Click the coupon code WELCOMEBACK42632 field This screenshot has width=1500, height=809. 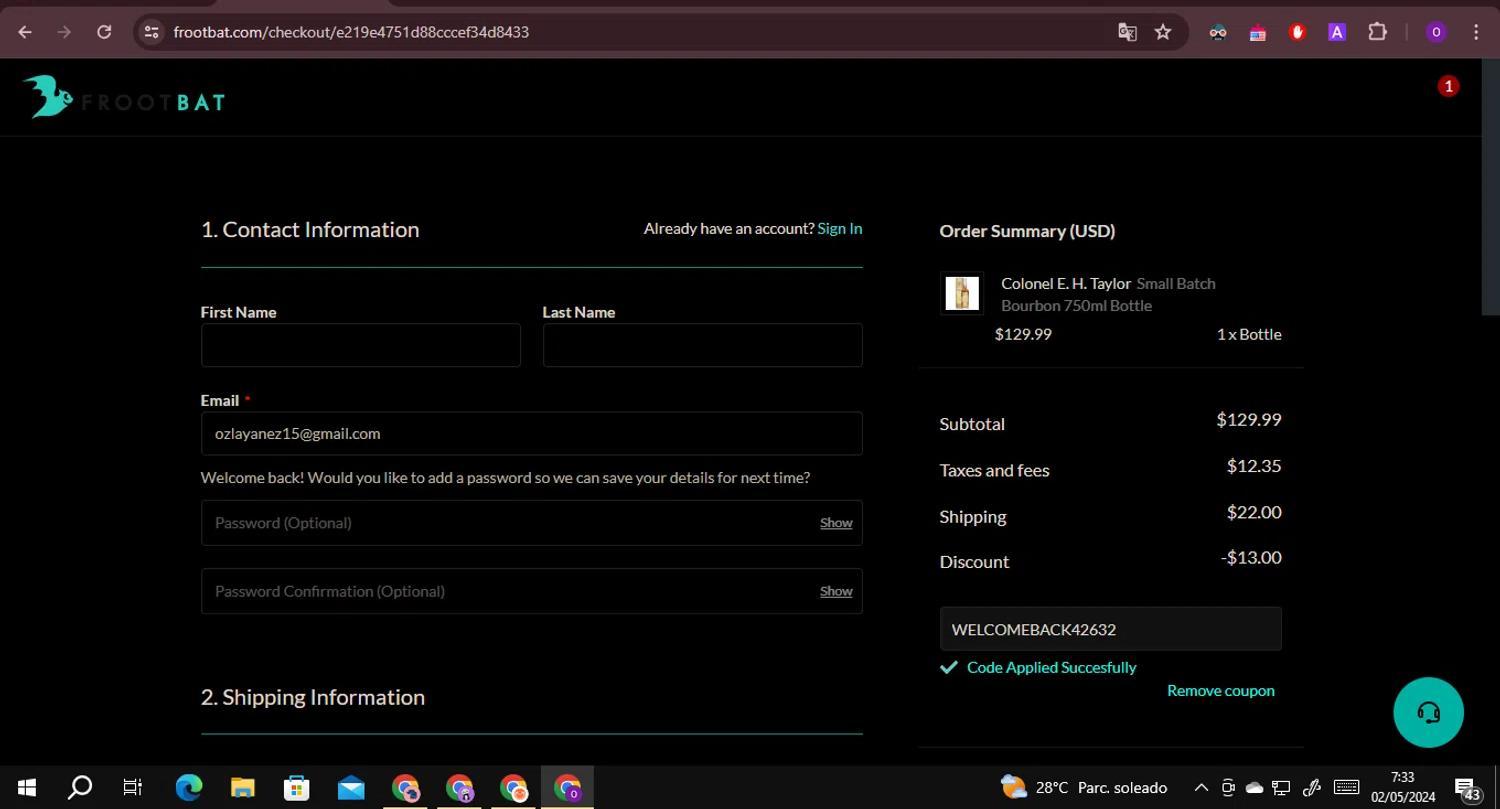1110,629
